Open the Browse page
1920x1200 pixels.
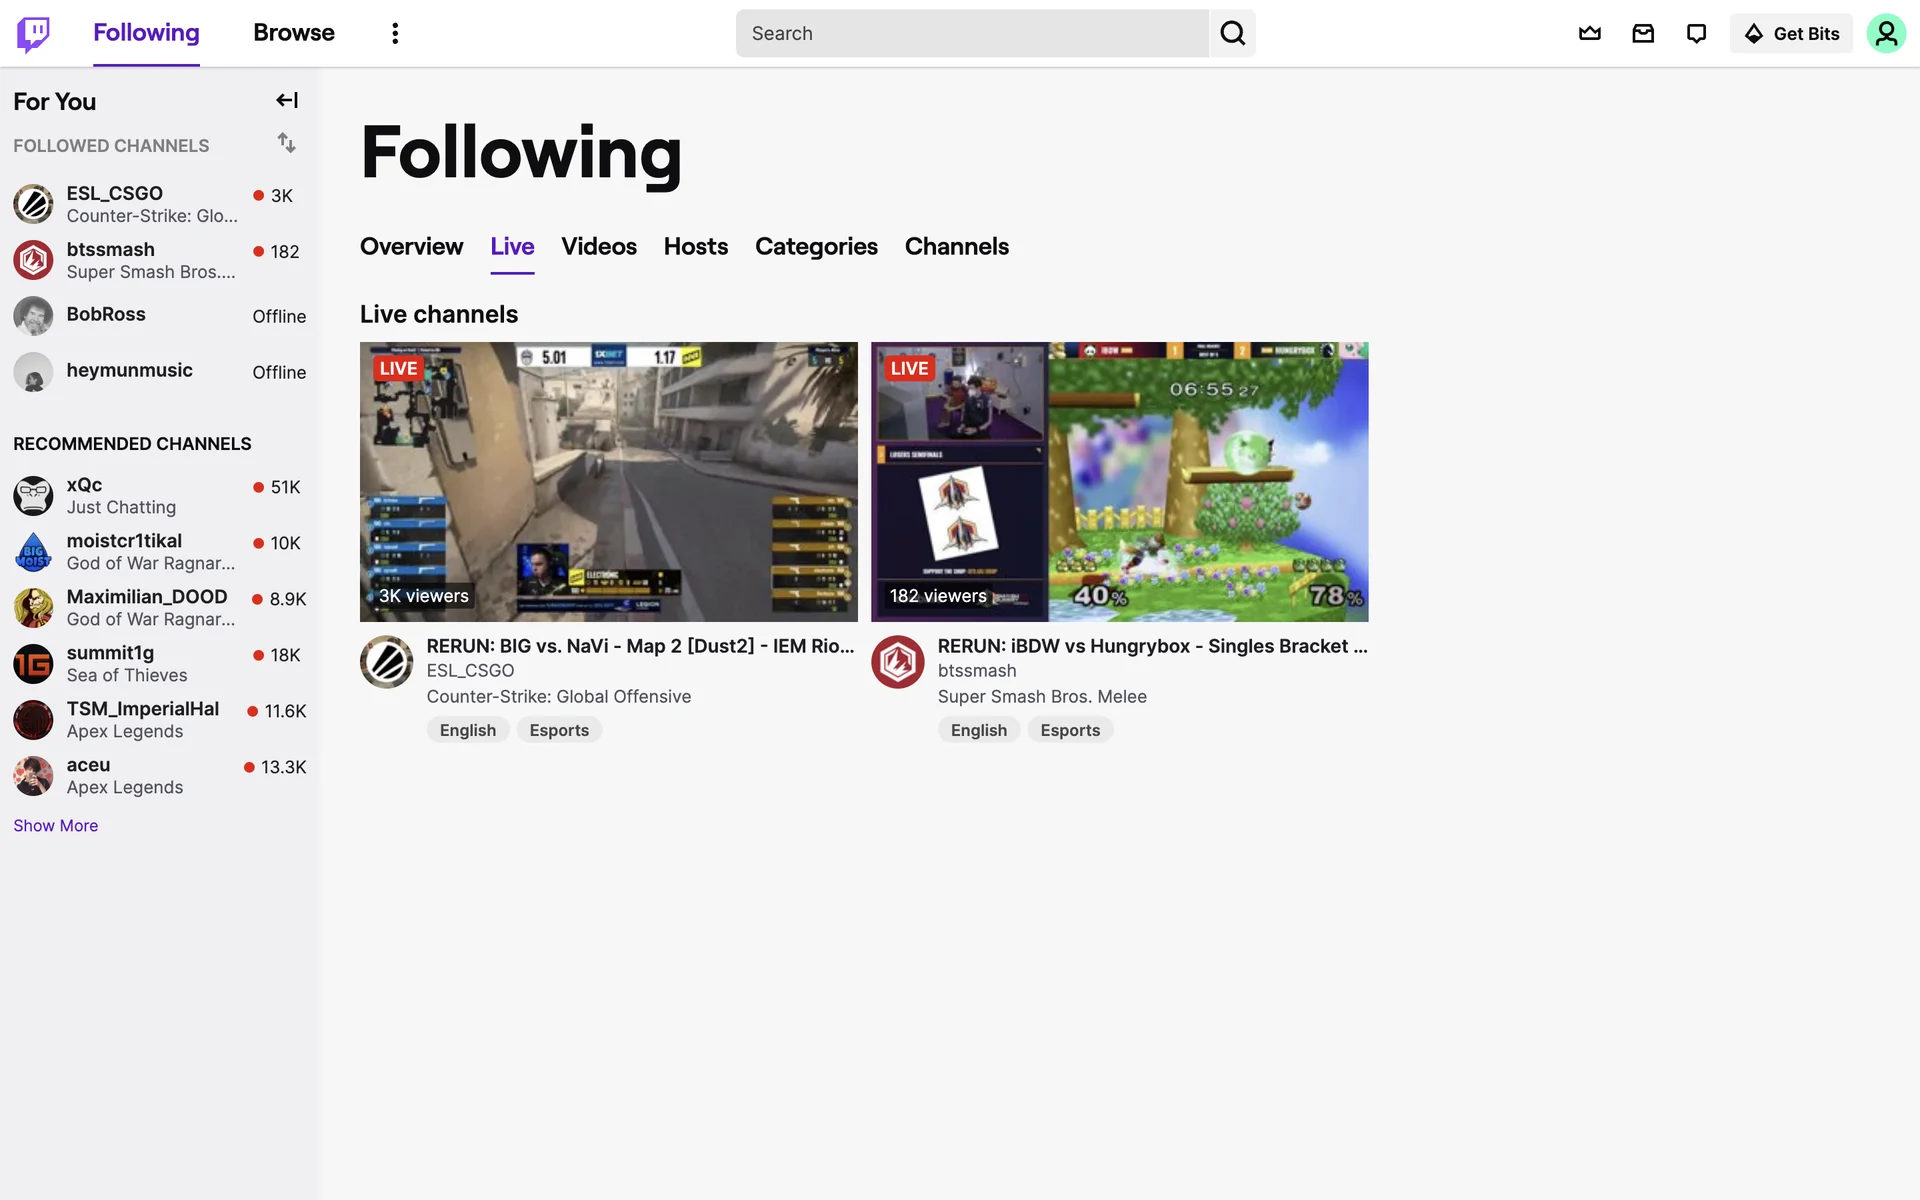pyautogui.click(x=293, y=33)
